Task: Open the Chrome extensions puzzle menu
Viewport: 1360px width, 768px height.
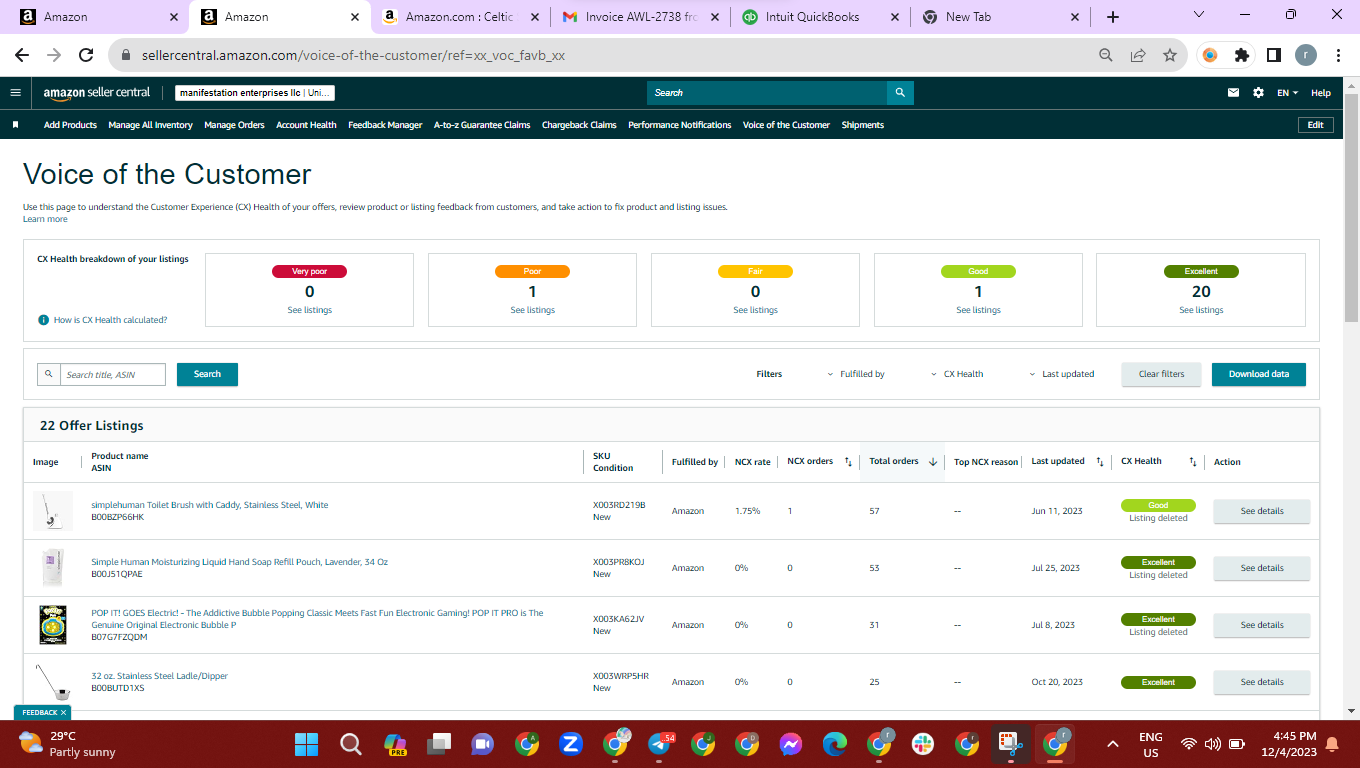Action: coord(1242,55)
